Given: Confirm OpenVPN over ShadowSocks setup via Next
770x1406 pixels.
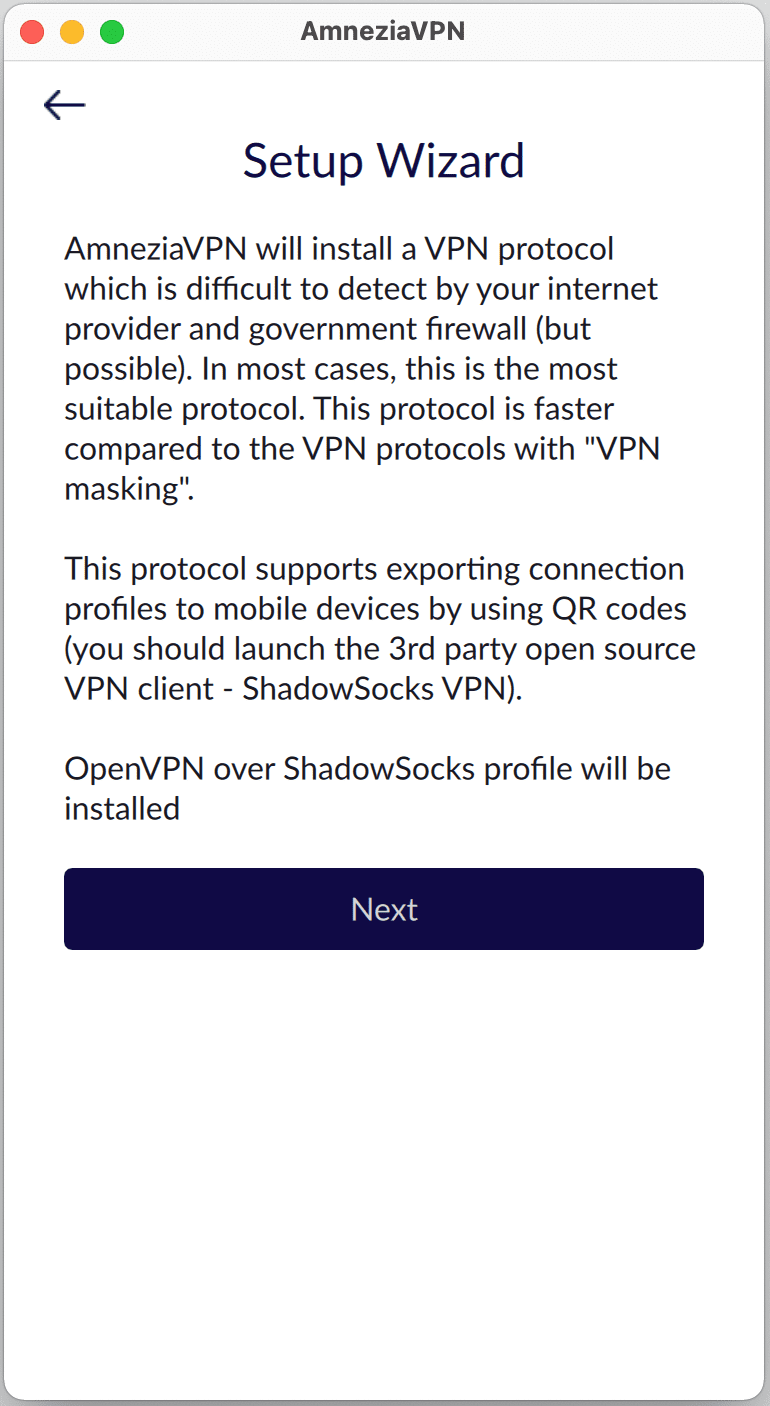Looking at the screenshot, I should pos(384,909).
